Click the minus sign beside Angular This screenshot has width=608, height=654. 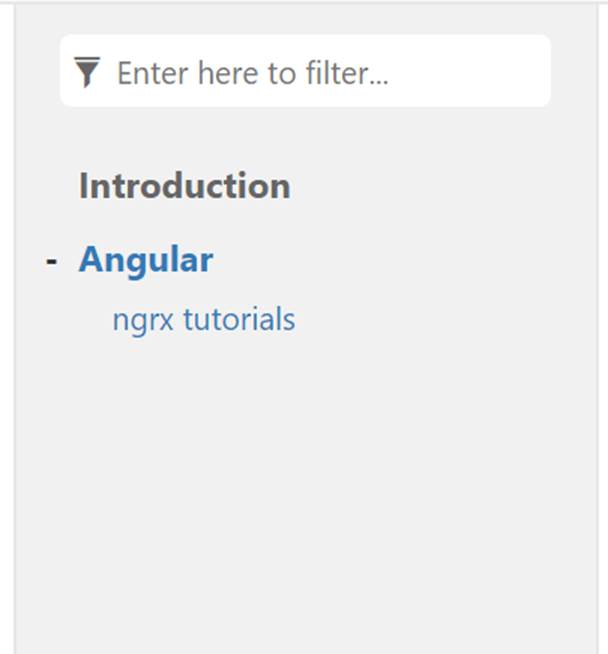click(52, 261)
